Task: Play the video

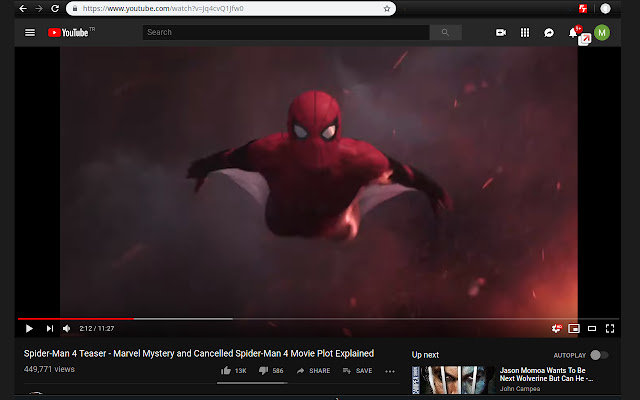Action: (x=29, y=328)
